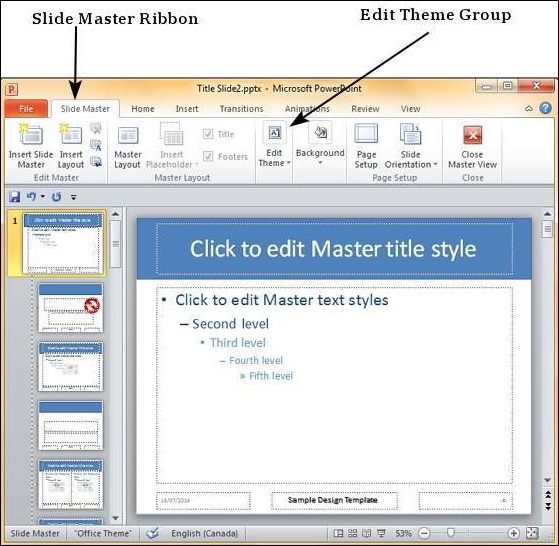This screenshot has width=559, height=546.
Task: Select the Slide Master tab
Action: (x=85, y=109)
